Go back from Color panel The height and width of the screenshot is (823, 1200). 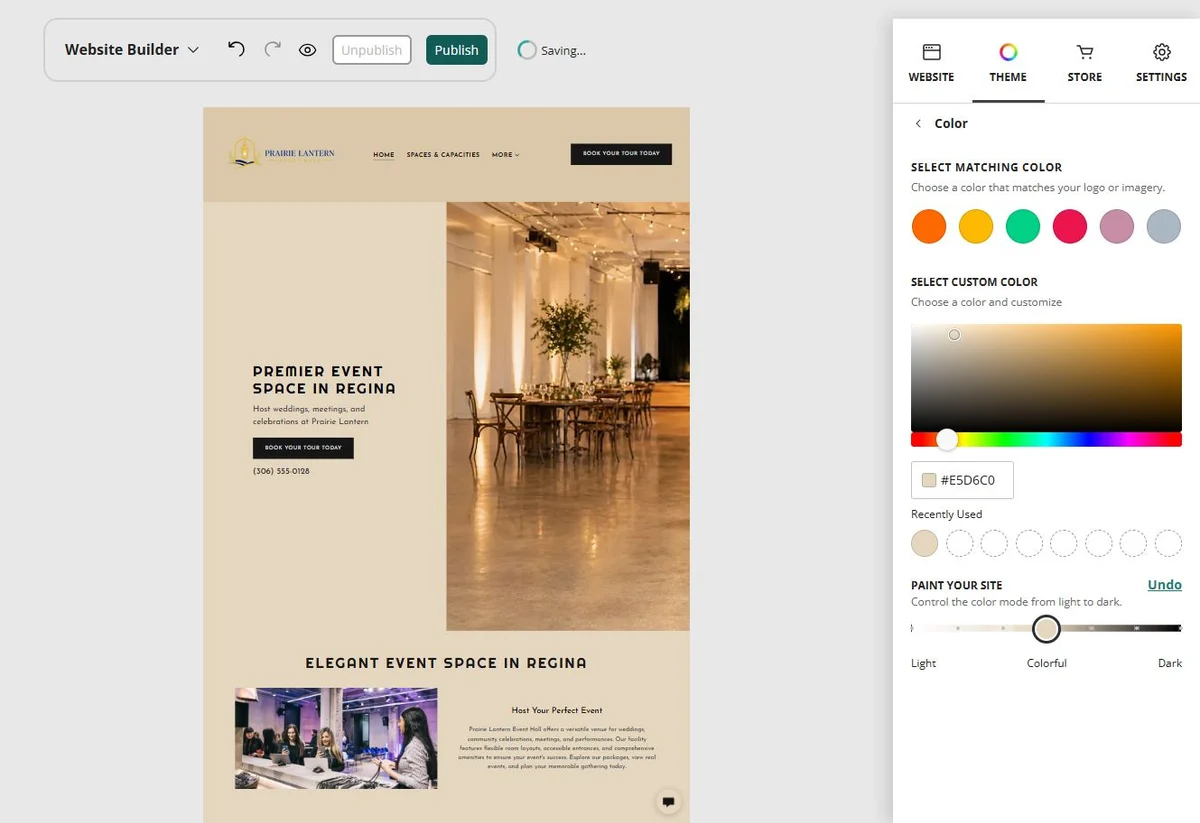918,123
